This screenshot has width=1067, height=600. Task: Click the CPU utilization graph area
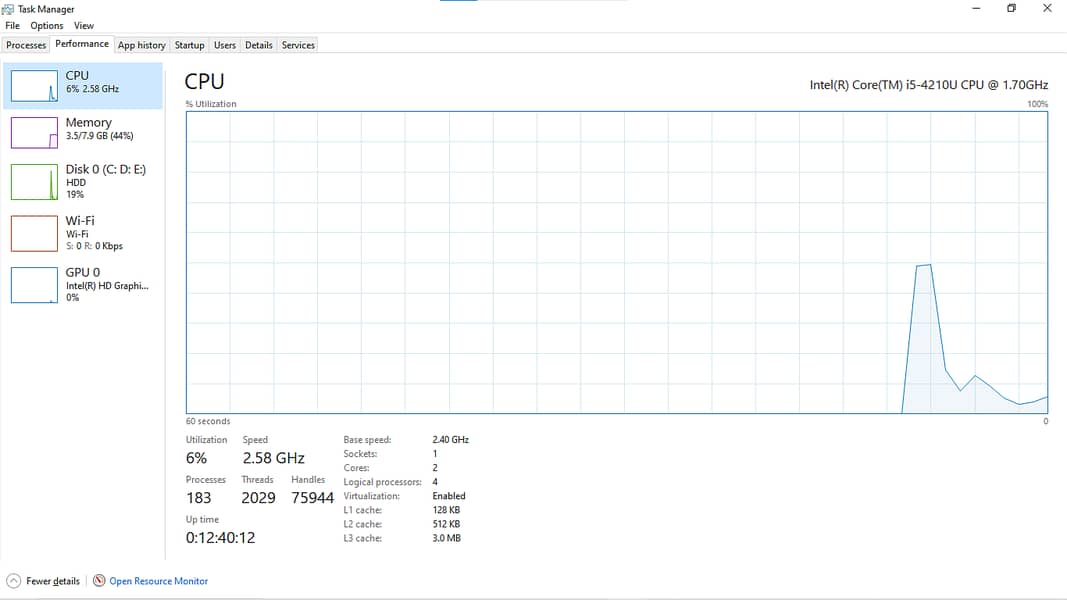616,262
